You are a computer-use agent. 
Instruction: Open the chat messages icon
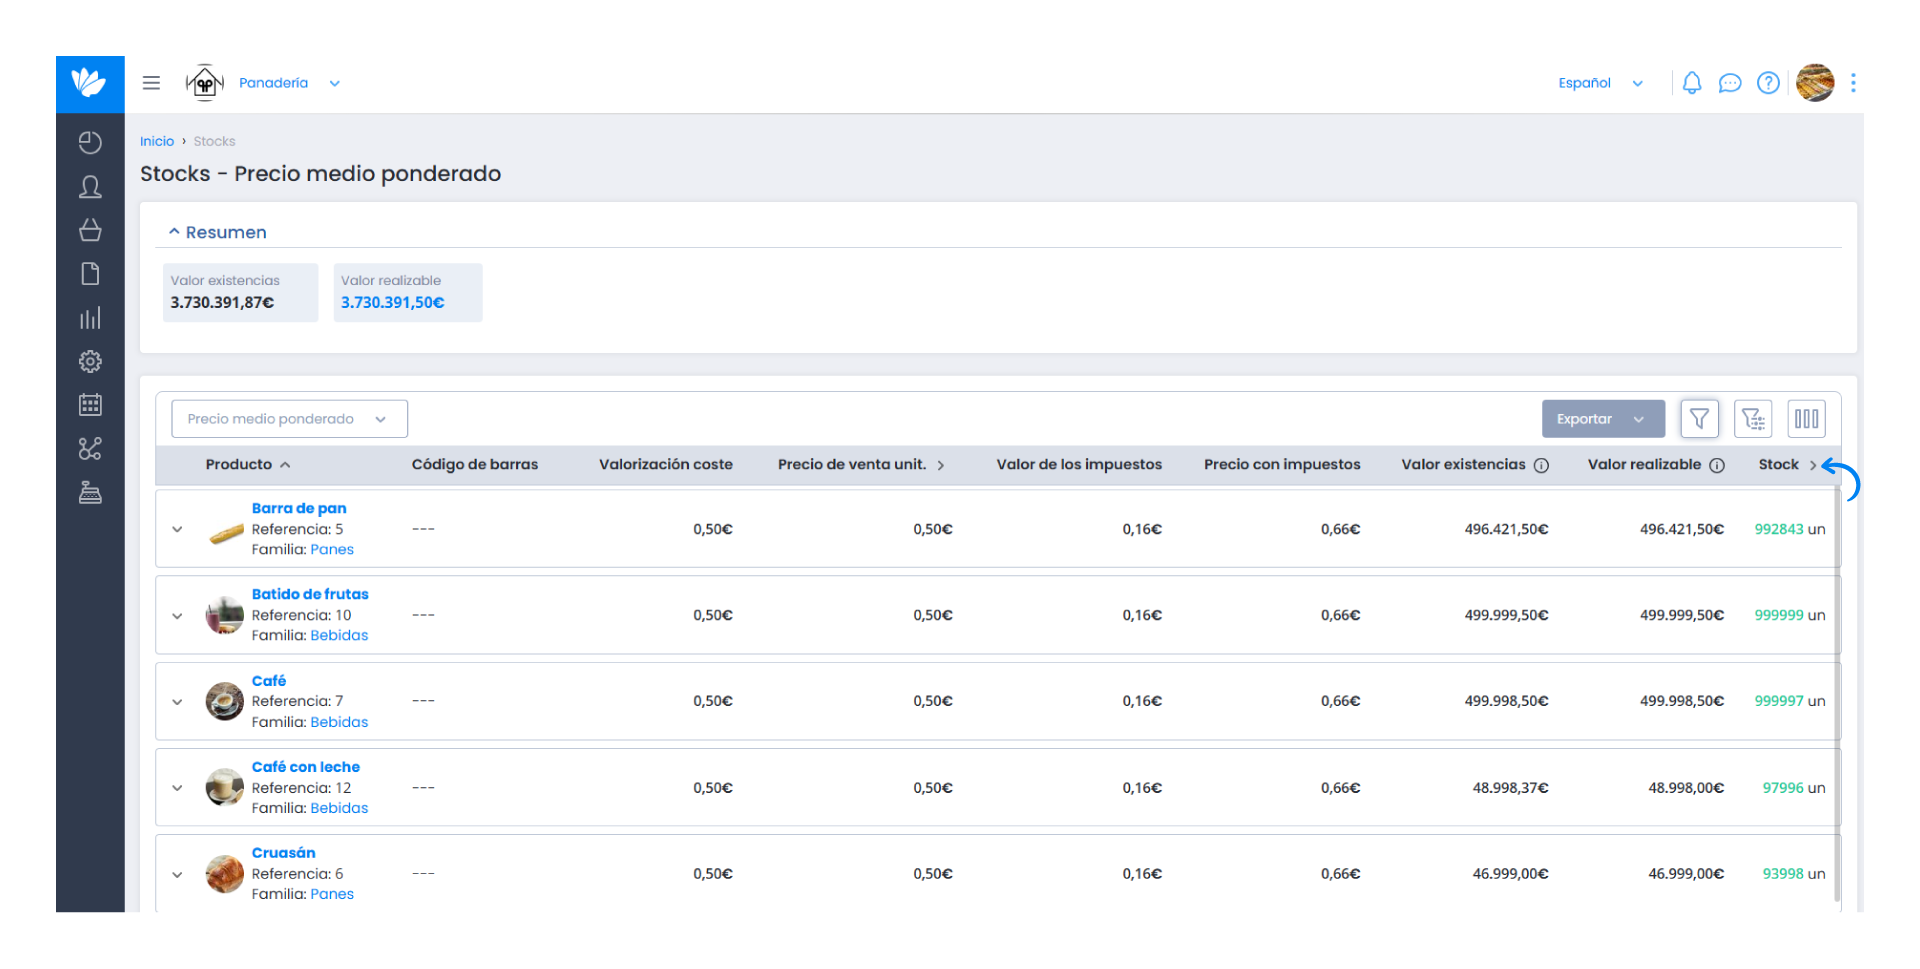1730,83
